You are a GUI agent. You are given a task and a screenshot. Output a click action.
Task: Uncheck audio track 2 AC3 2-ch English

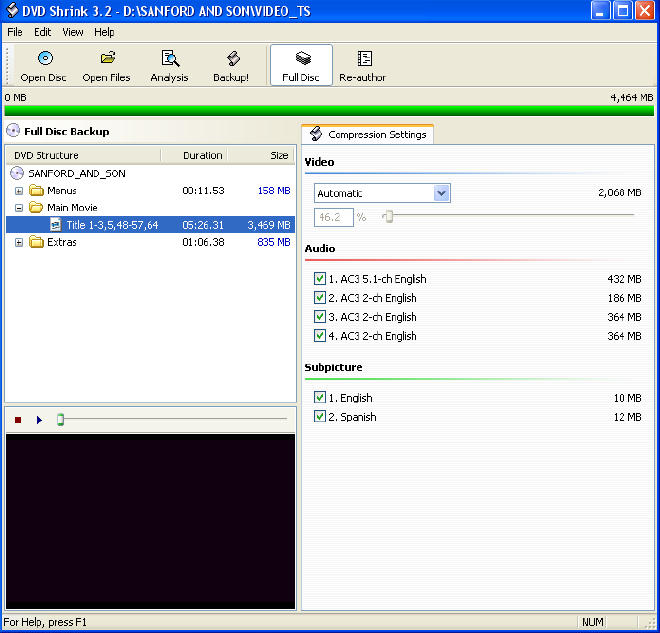click(320, 298)
